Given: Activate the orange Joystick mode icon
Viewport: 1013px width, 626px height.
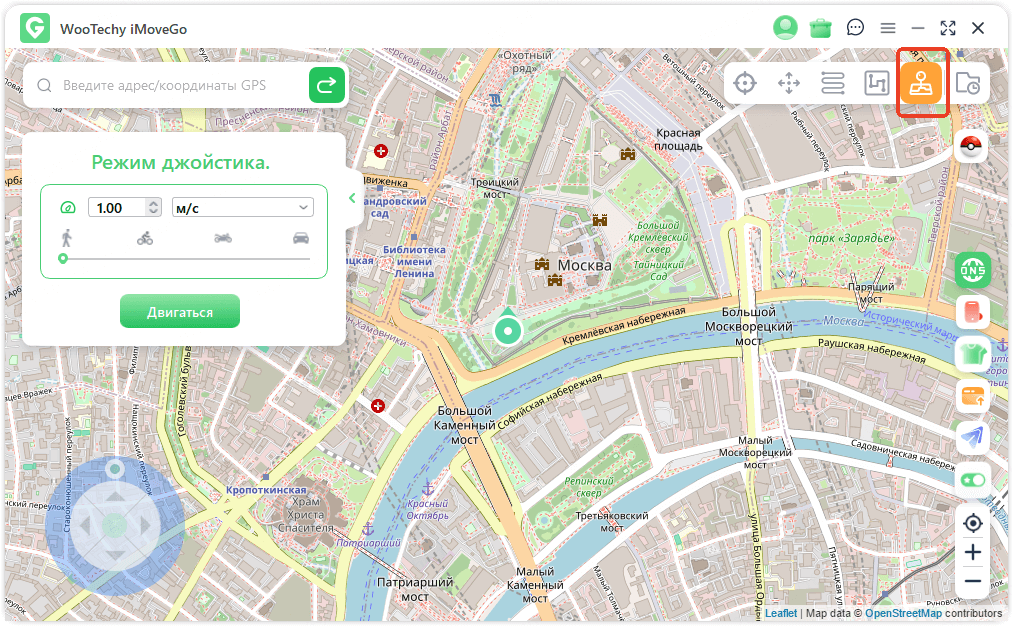Looking at the screenshot, I should click(921, 83).
